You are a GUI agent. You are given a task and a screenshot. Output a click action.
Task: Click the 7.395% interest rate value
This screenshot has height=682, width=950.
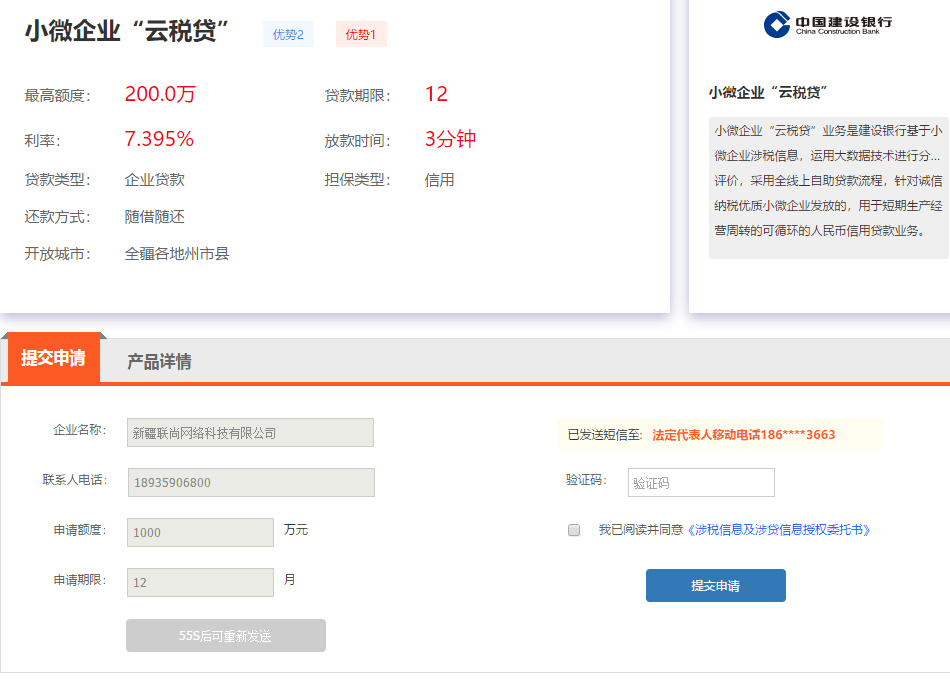159,139
